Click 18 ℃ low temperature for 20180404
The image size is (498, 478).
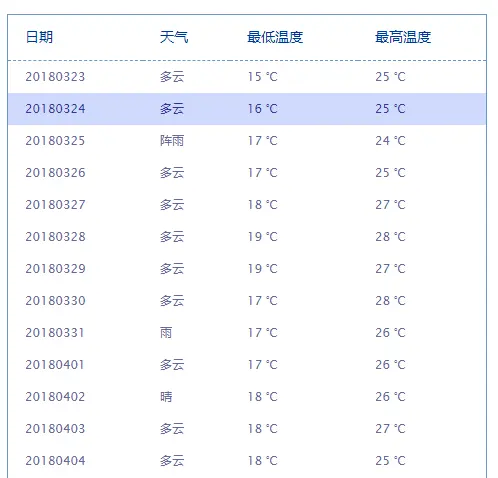262,461
